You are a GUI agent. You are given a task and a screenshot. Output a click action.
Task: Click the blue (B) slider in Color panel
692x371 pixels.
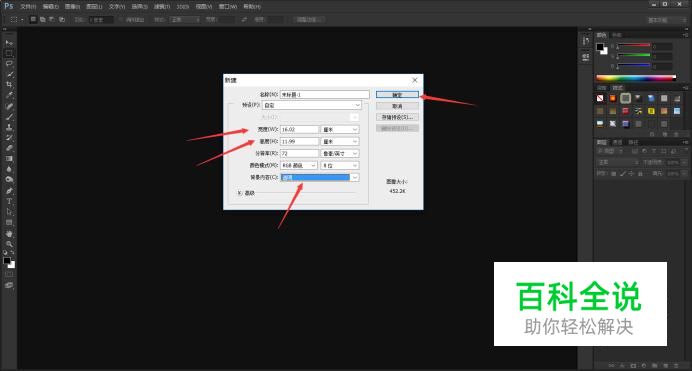(x=634, y=66)
